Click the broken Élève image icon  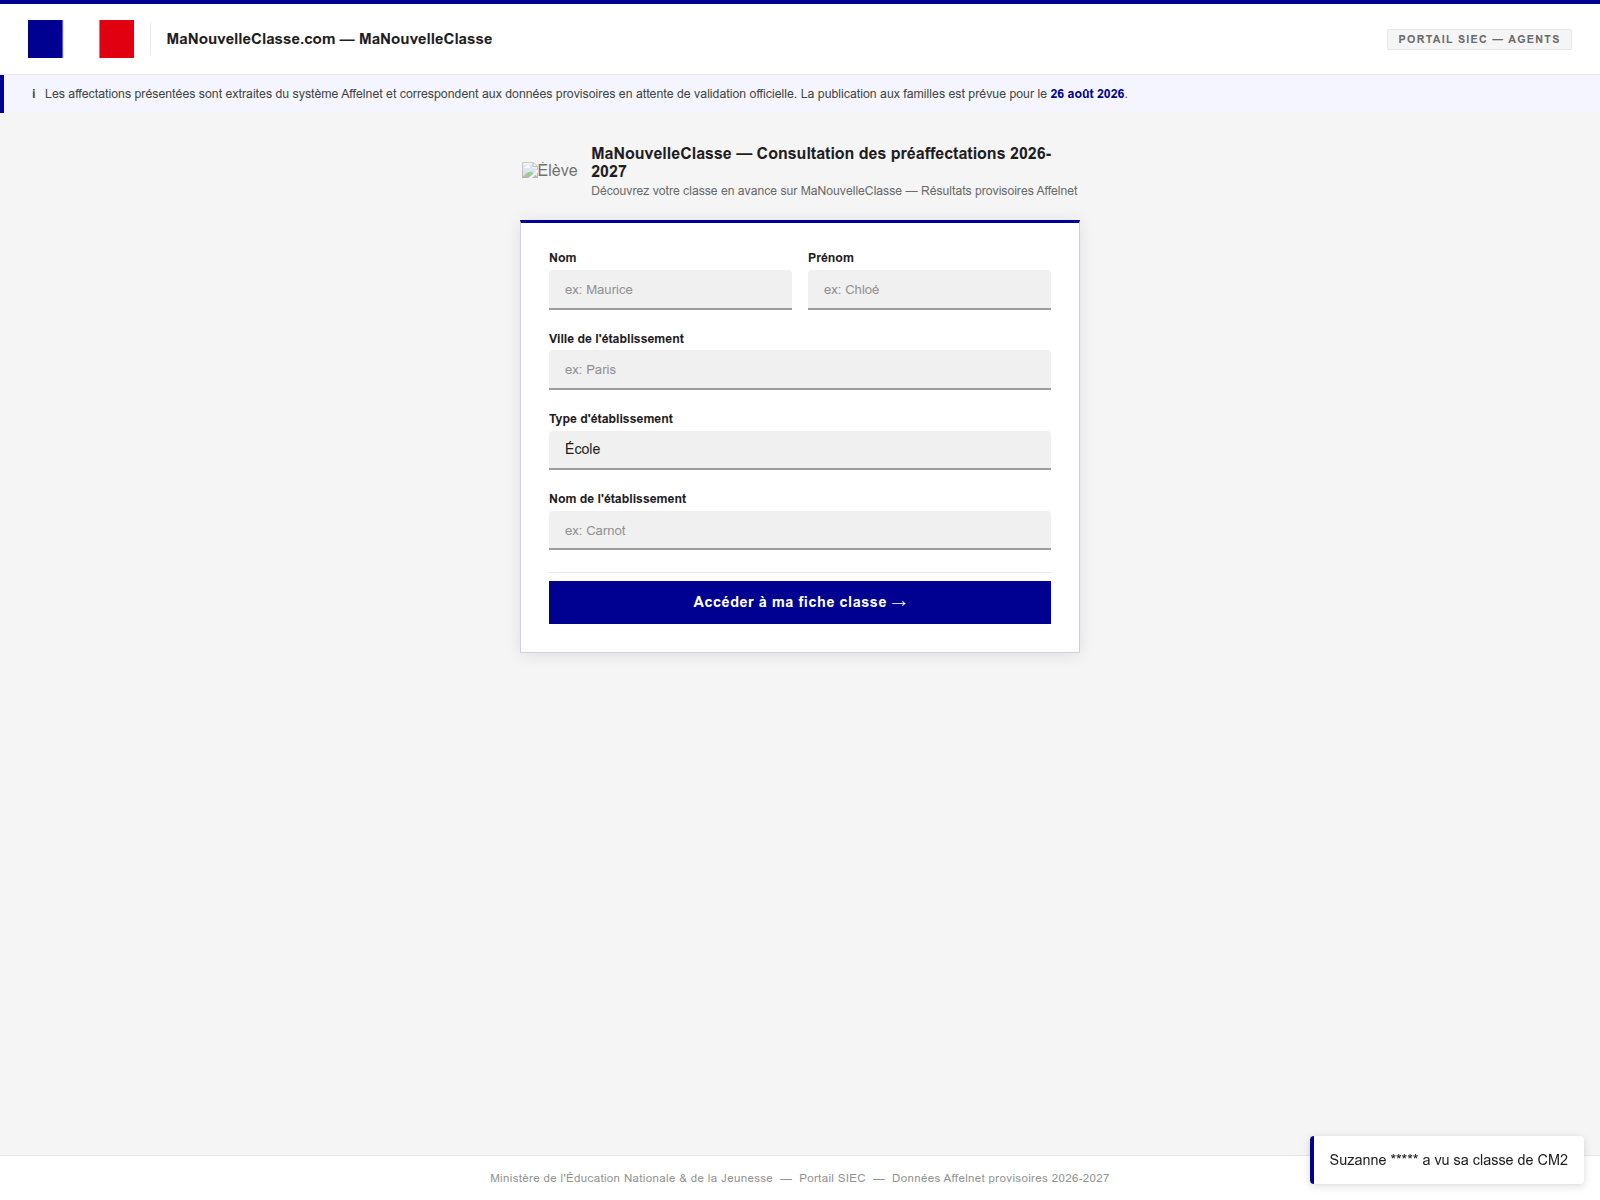pos(550,171)
